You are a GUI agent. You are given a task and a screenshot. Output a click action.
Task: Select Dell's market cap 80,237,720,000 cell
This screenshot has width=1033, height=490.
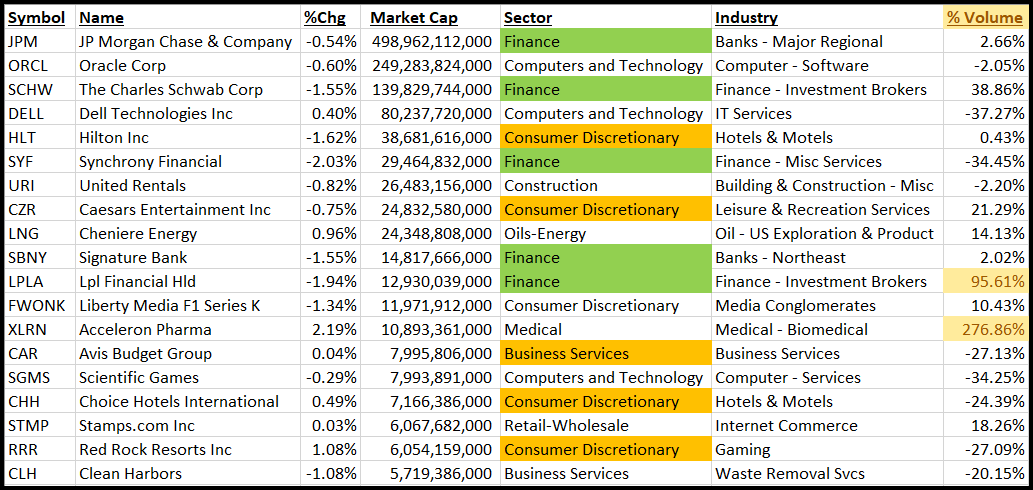(x=432, y=114)
